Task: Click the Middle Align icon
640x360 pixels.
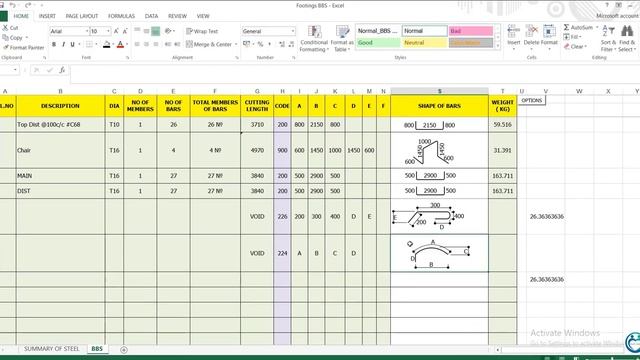Action: [x=147, y=31]
